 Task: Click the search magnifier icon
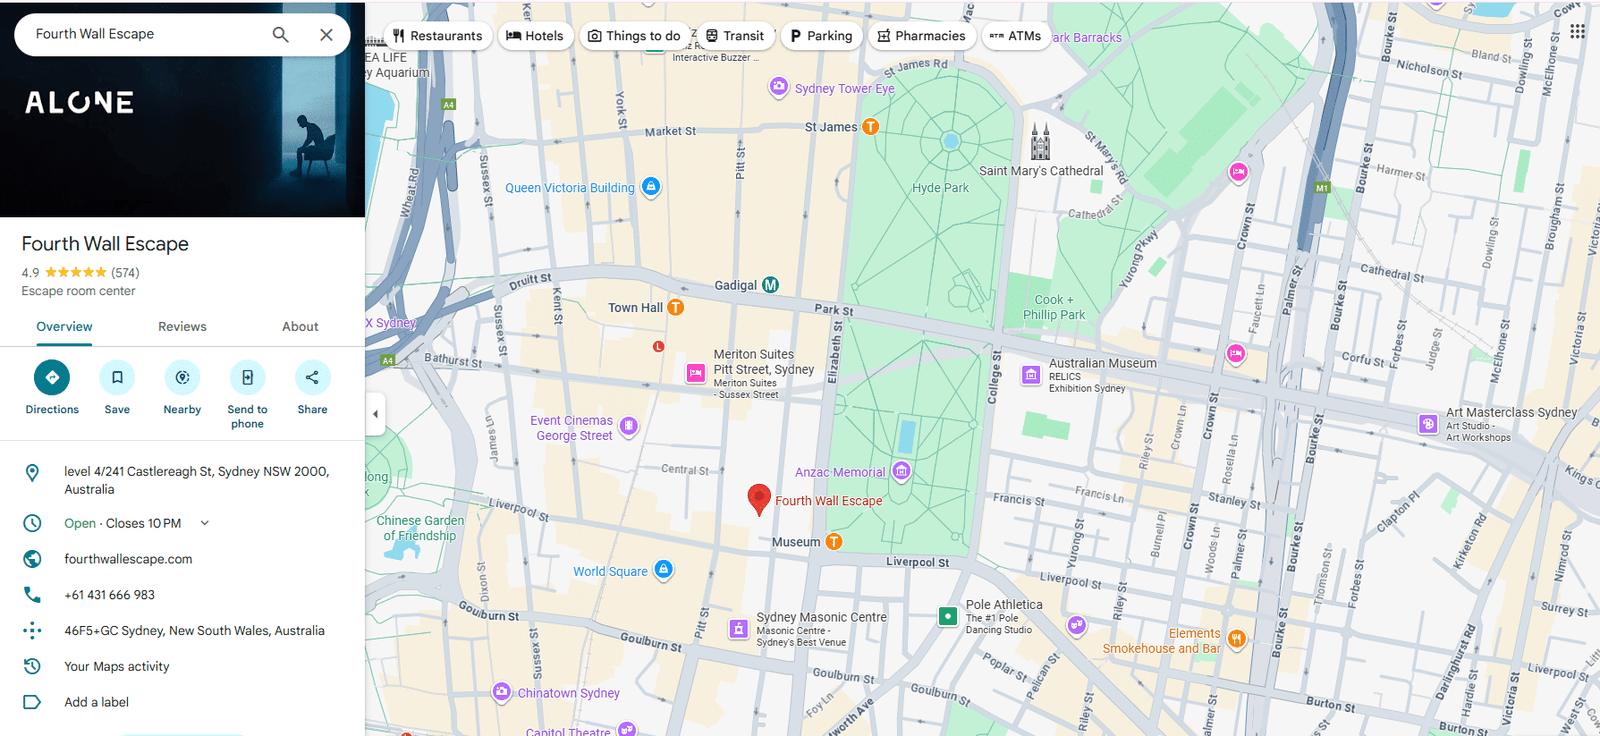tap(281, 35)
